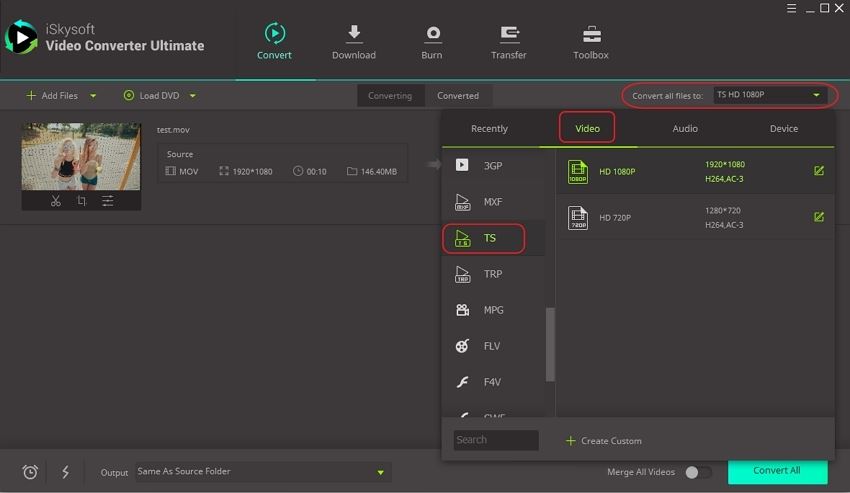This screenshot has height=493, width=850.
Task: Click the crop icon under video thumbnail
Action: [81, 201]
